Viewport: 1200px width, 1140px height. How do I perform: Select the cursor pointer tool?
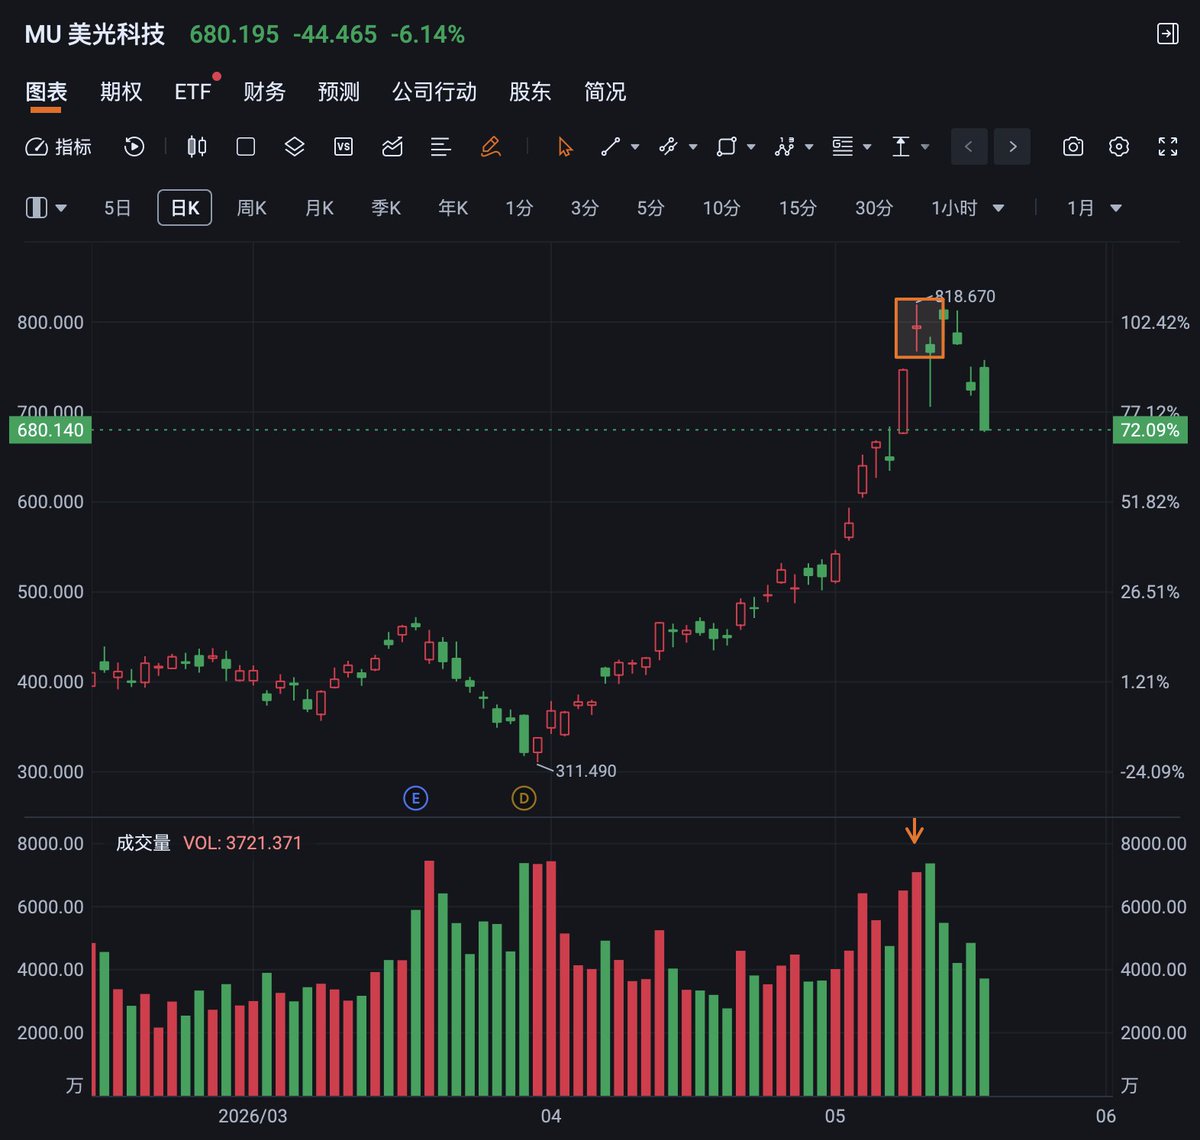565,147
